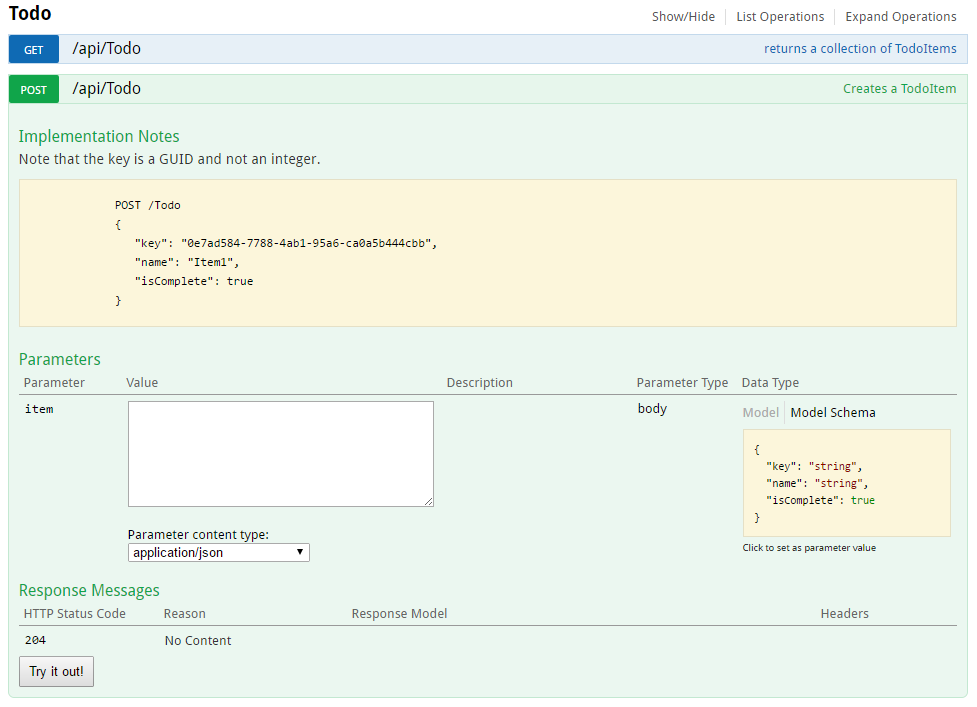Click the 204 status code

pyautogui.click(x=35, y=640)
